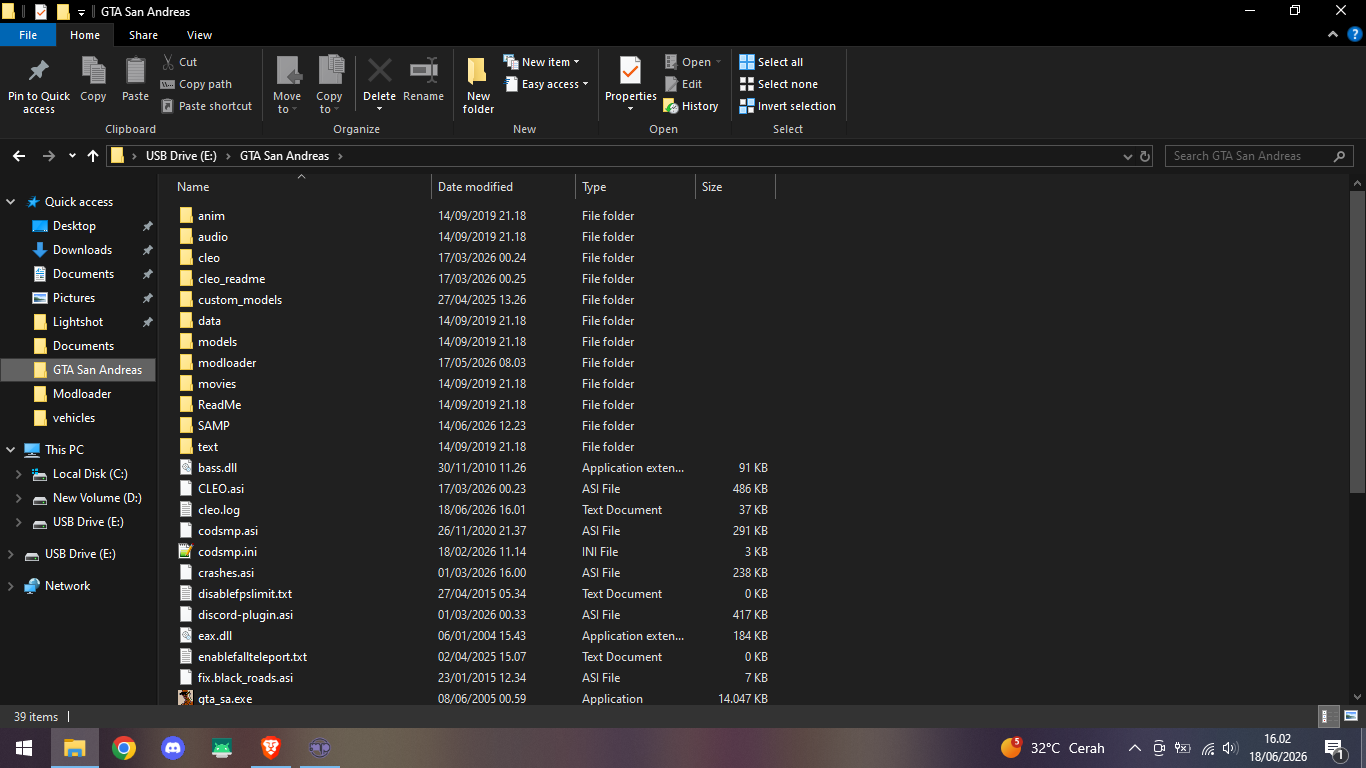Click the Paste ribbon icon
The width and height of the screenshot is (1366, 768).
tap(135, 71)
